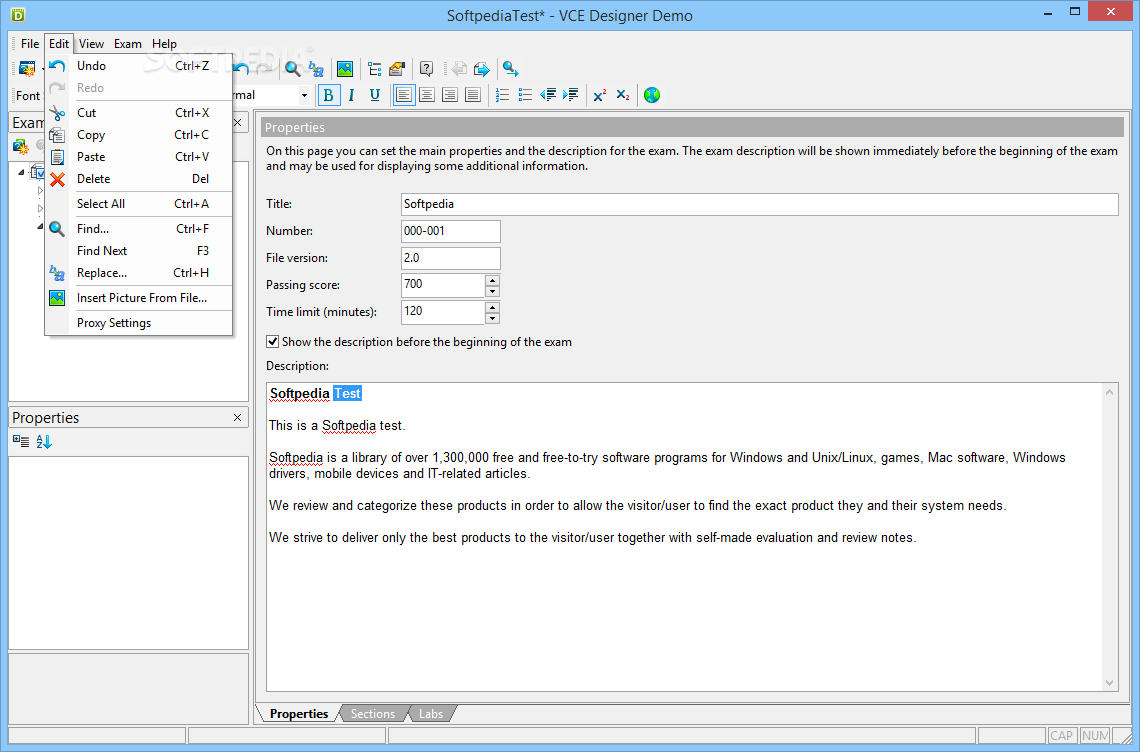Image resolution: width=1140 pixels, height=752 pixels.
Task: Apply superscript formatting
Action: pos(600,95)
